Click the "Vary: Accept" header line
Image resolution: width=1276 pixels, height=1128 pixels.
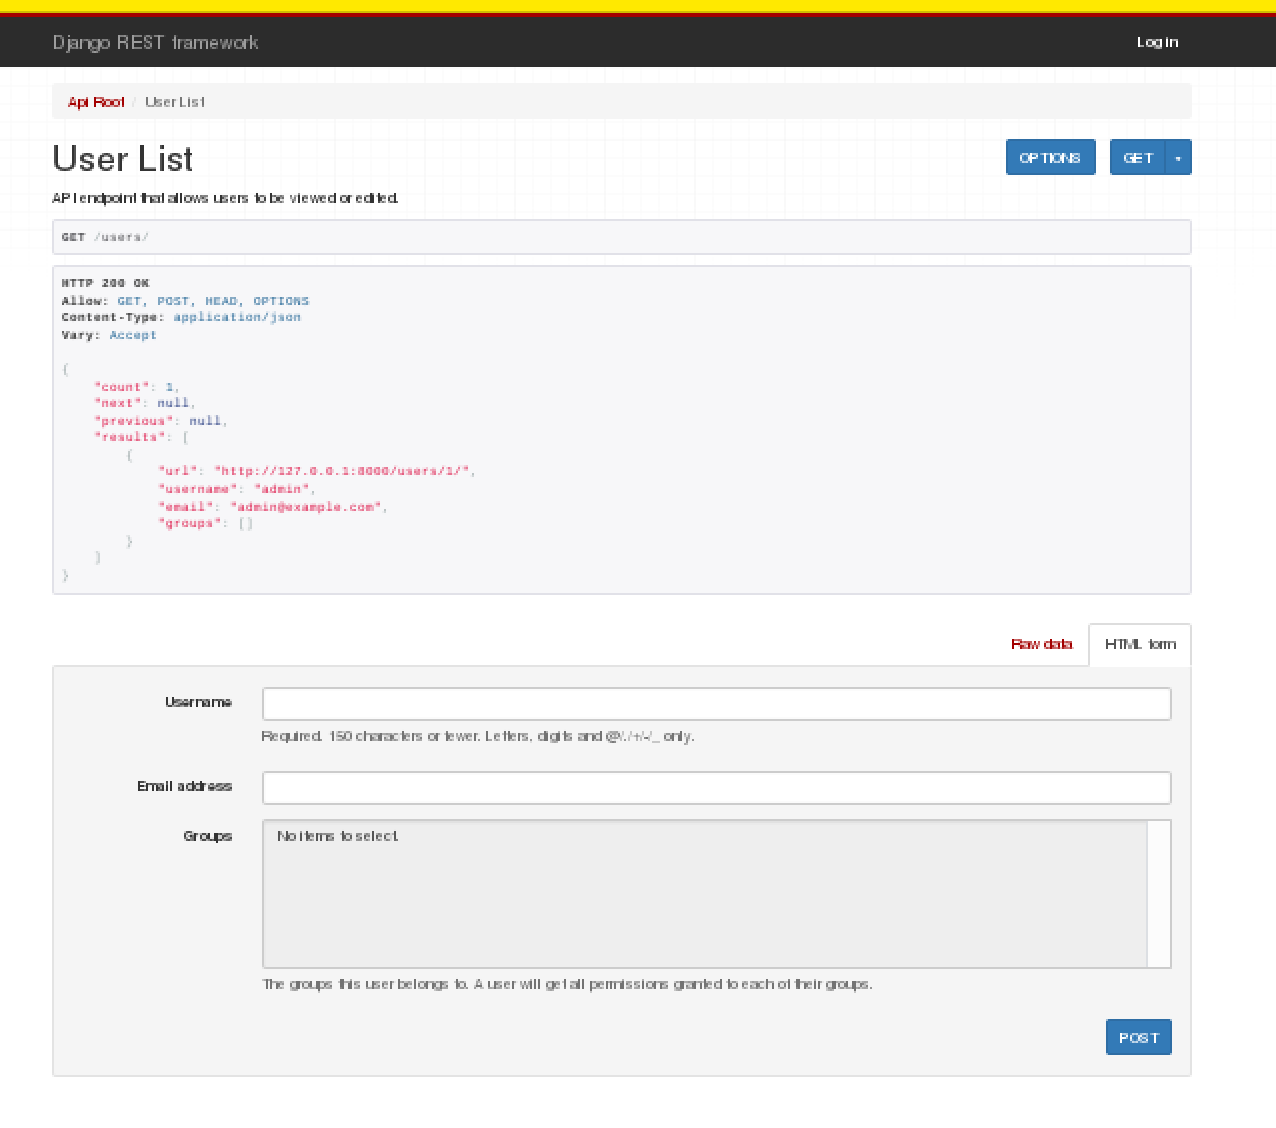point(109,335)
